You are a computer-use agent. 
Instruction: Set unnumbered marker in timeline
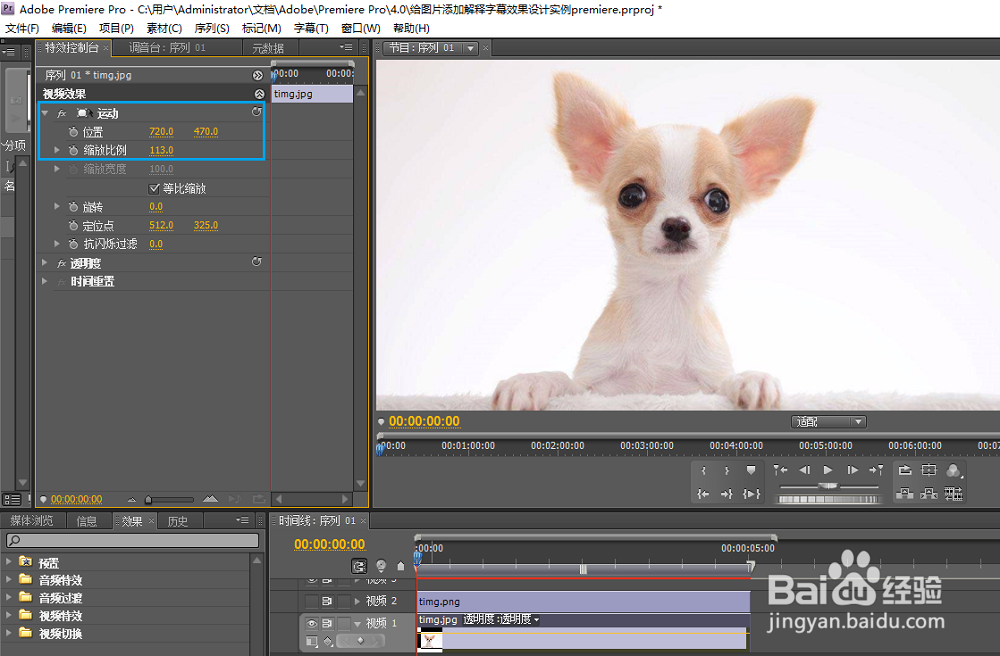point(401,565)
